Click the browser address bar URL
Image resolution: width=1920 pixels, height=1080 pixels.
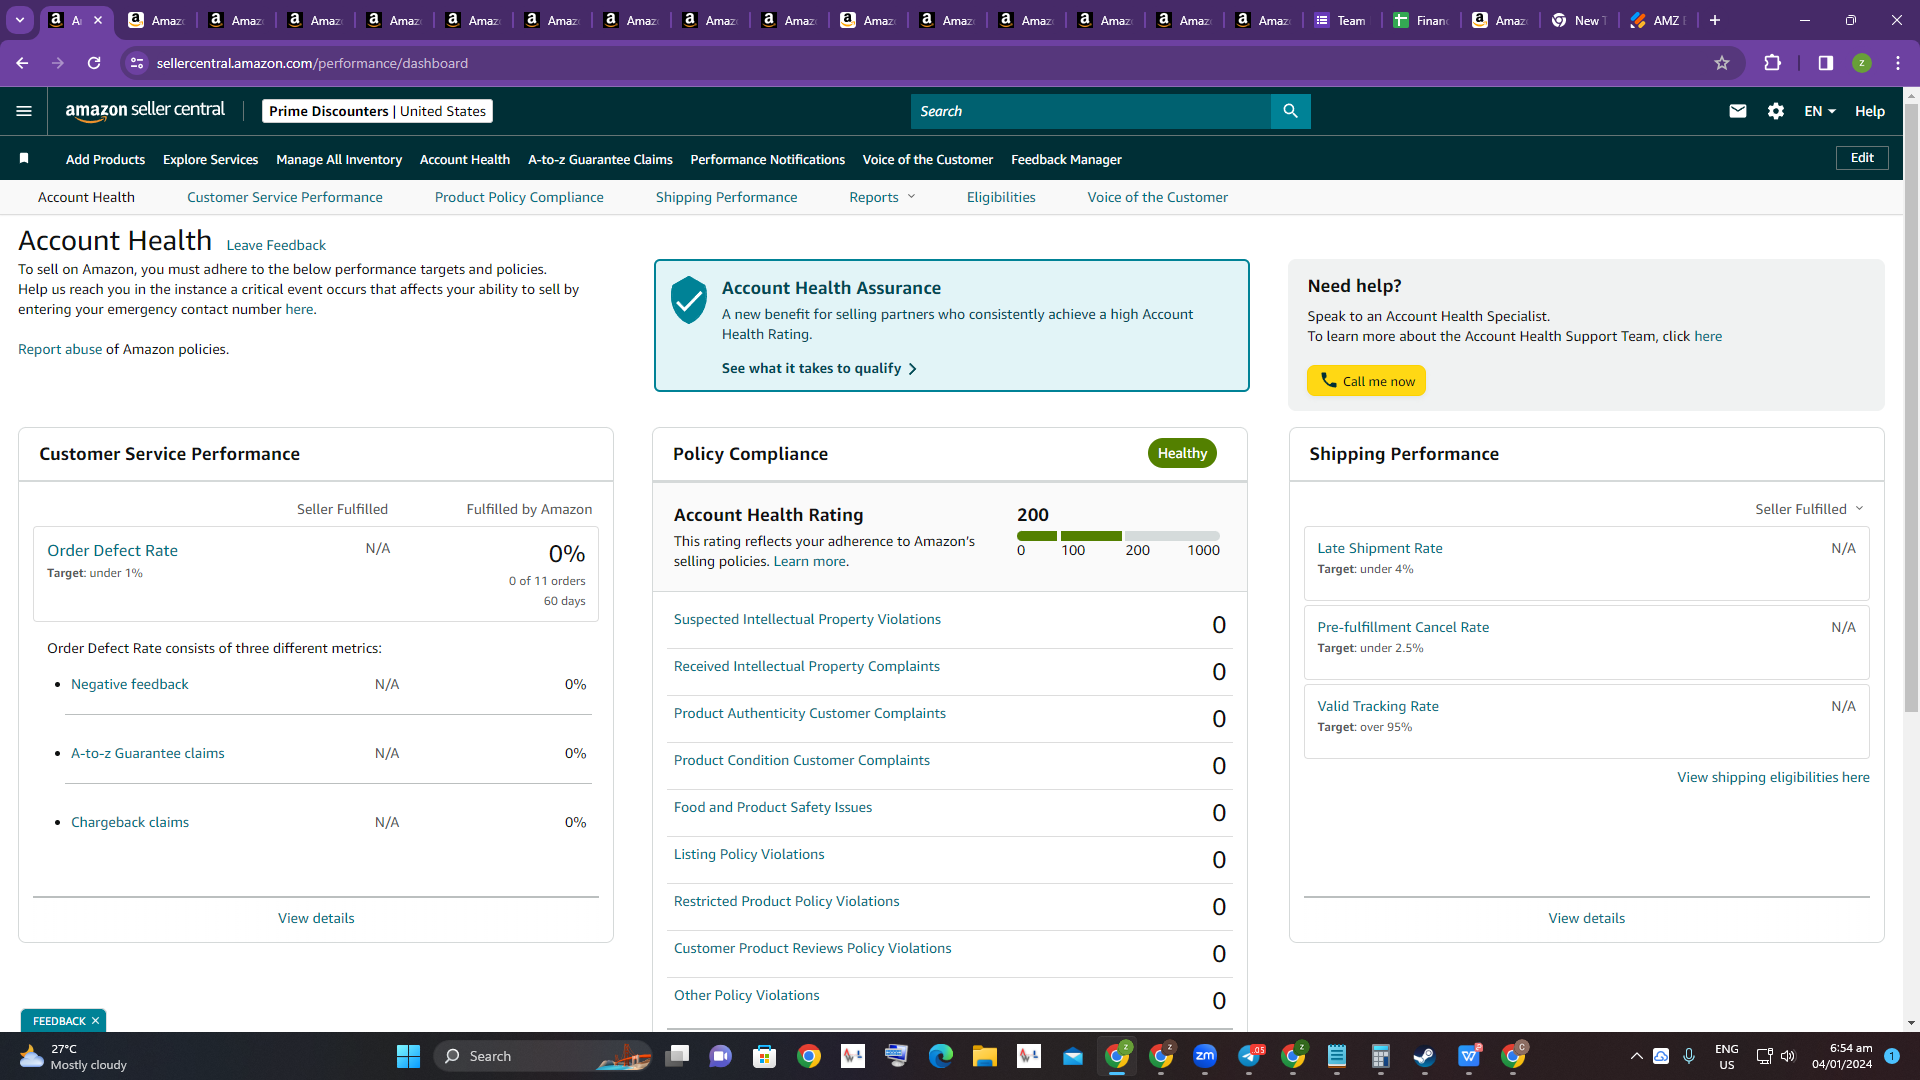[312, 63]
